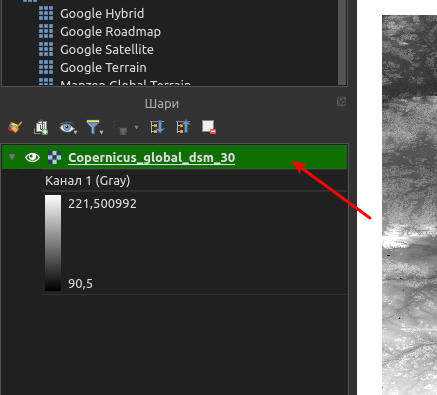Select the Copernicus_global_dsm_30 layer name
This screenshot has width=437, height=395.
[151, 157]
